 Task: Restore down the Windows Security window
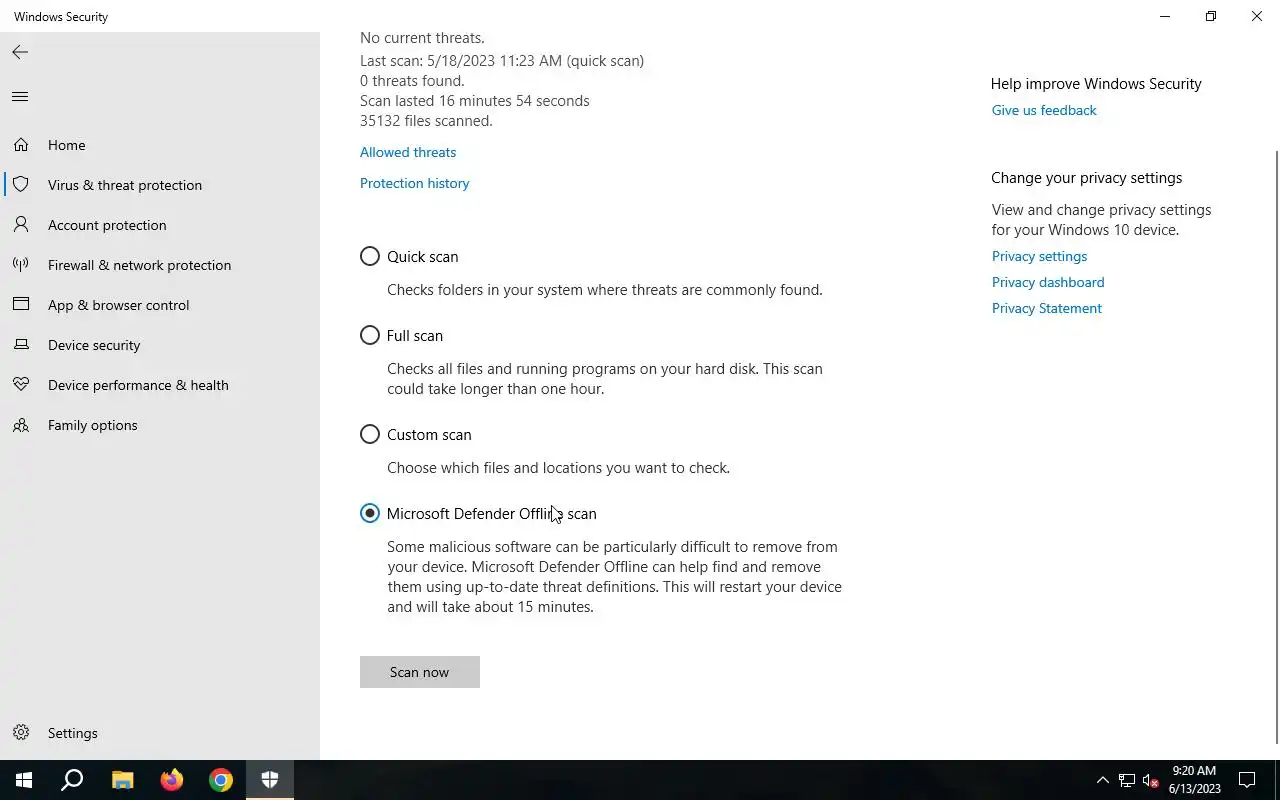[x=1211, y=16]
